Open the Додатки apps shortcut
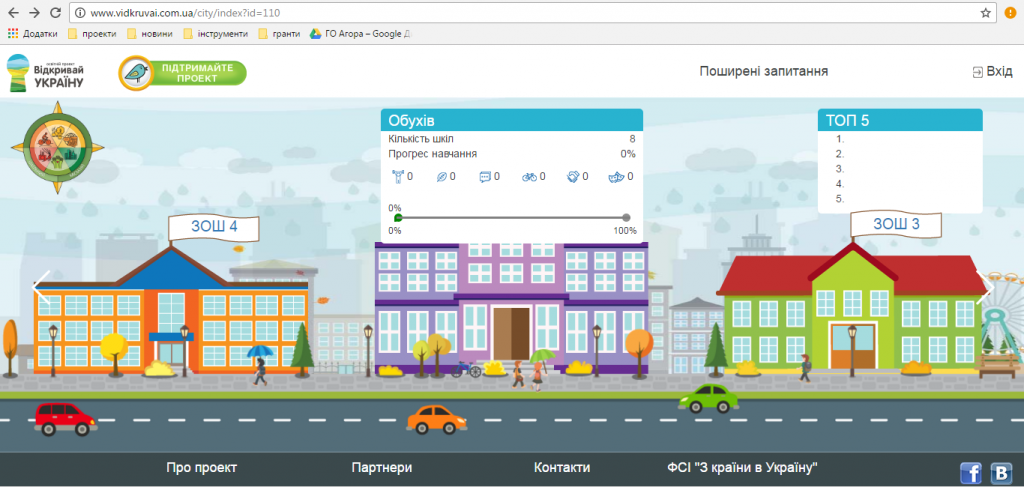Screen dimensions: 1024x487 click(32, 33)
